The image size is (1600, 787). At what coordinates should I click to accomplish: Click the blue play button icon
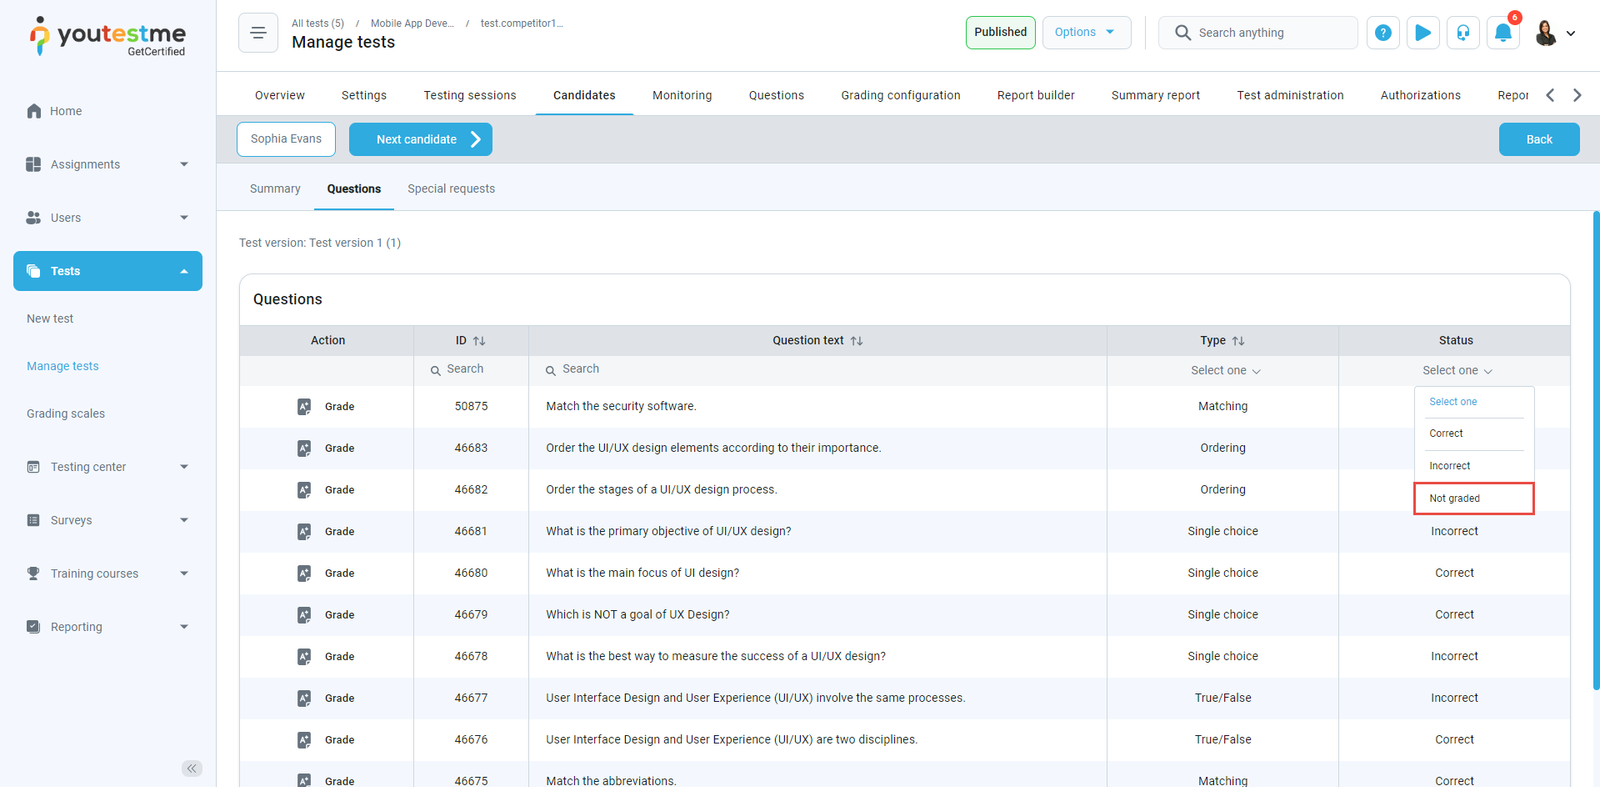[x=1423, y=33]
